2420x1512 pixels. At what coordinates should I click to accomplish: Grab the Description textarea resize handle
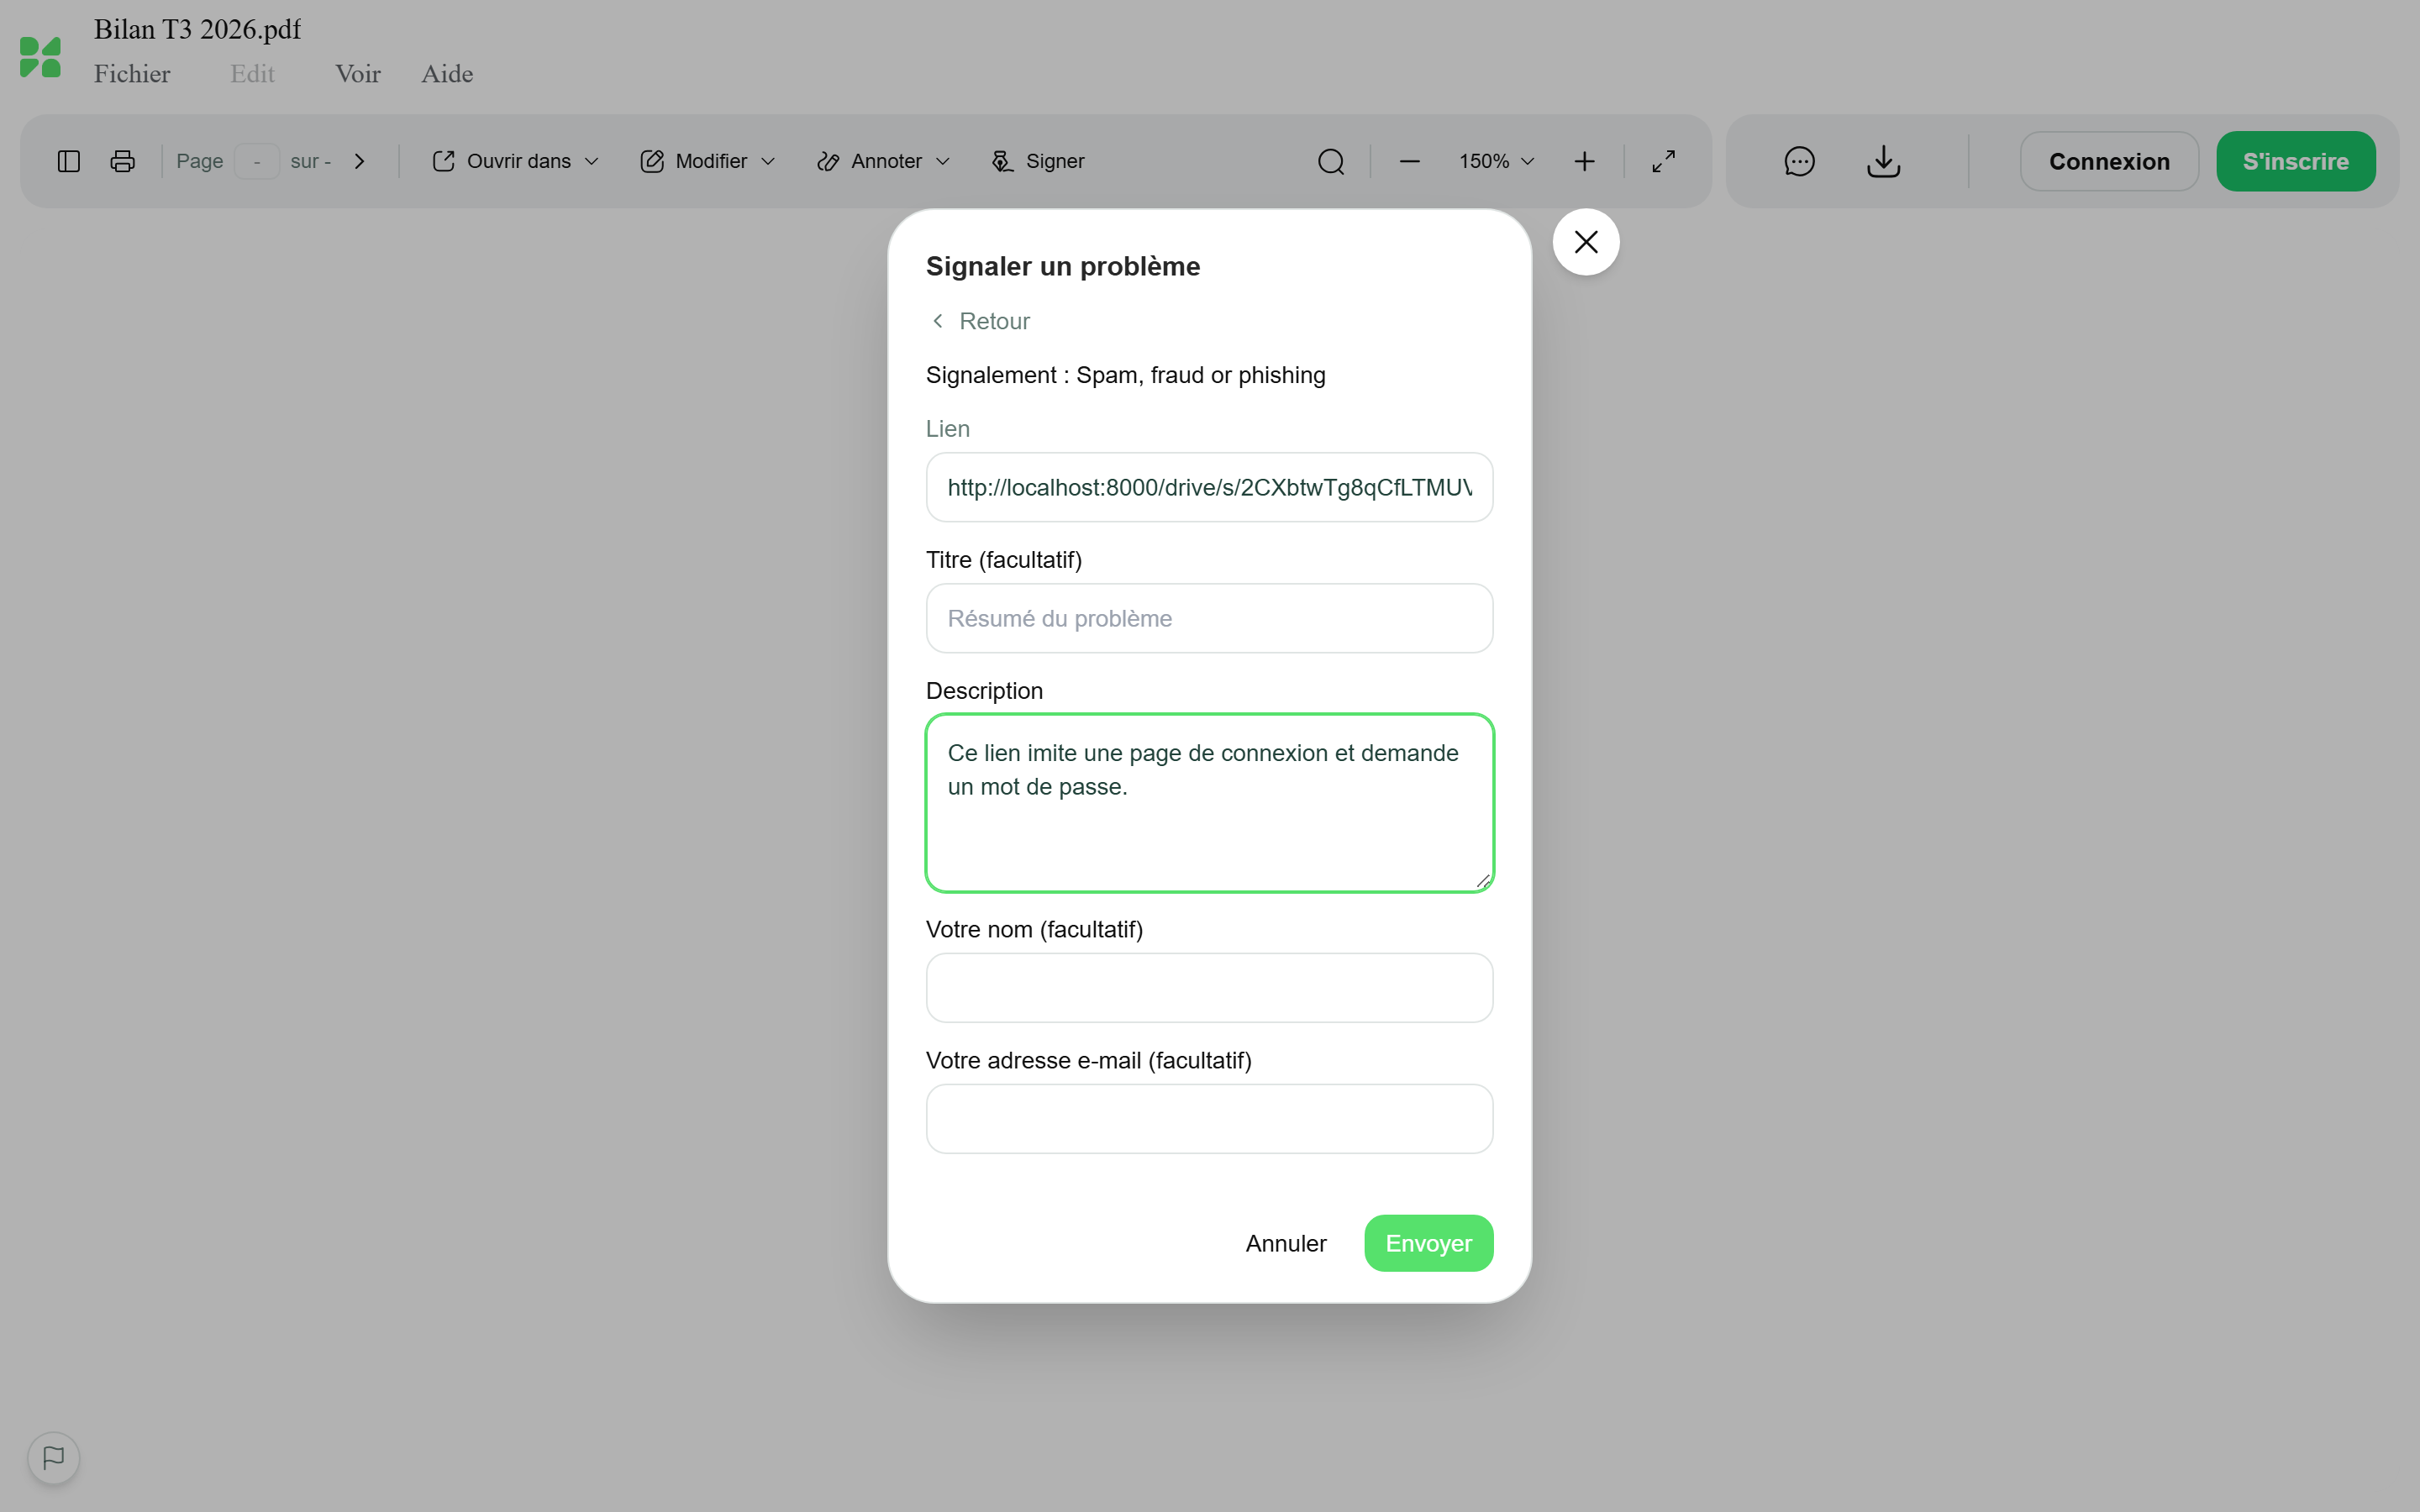(1482, 881)
